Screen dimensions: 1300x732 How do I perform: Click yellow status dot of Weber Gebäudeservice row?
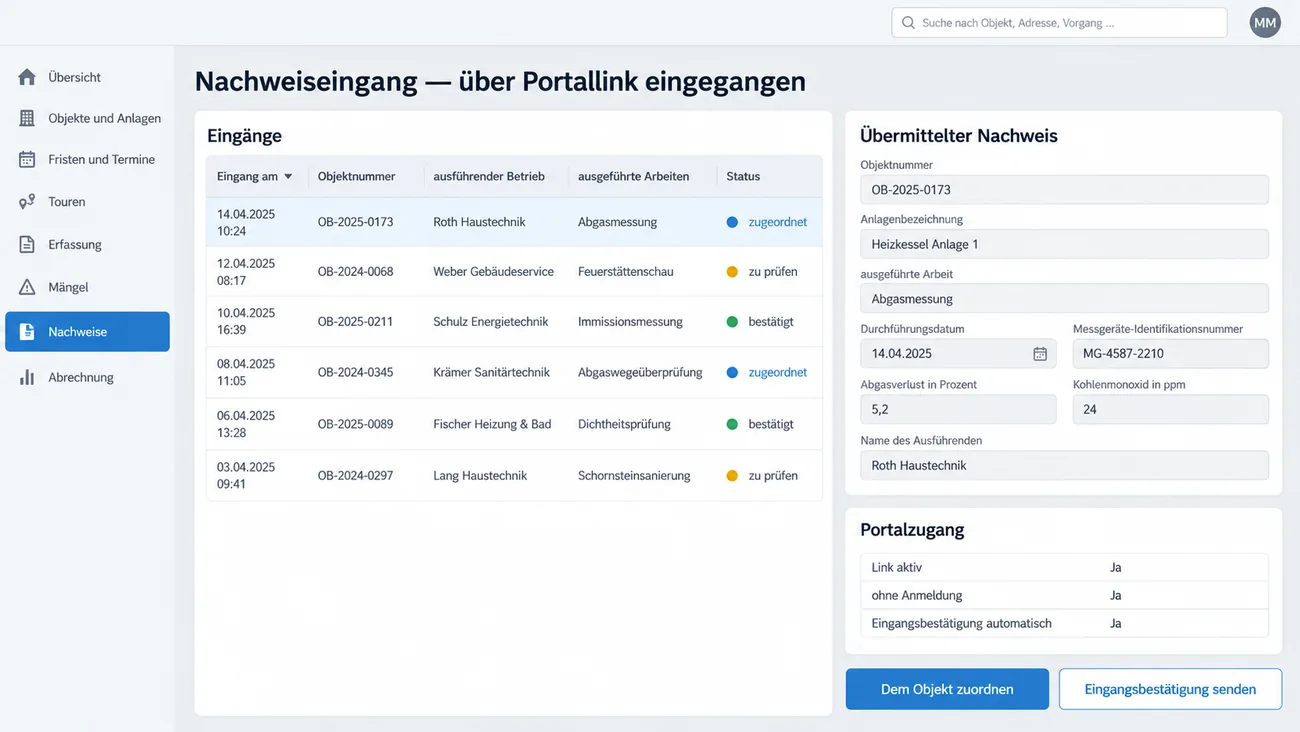(732, 272)
